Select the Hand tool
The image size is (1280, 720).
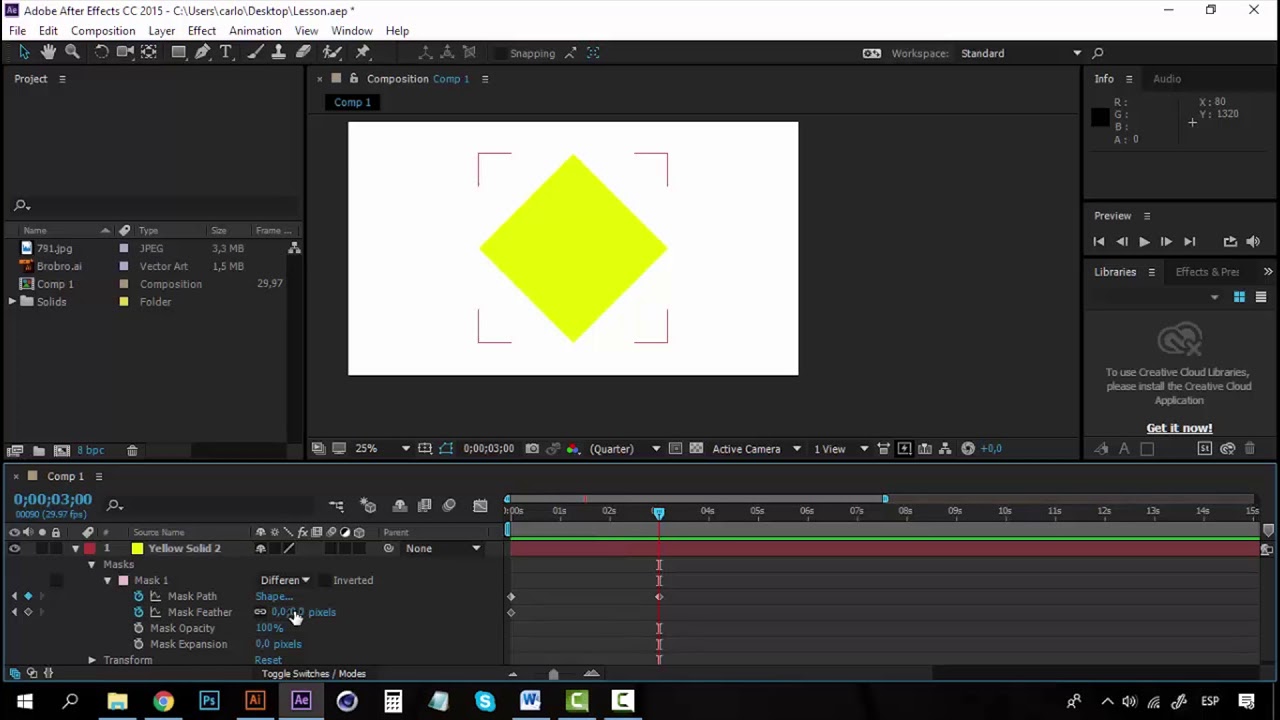tap(48, 52)
